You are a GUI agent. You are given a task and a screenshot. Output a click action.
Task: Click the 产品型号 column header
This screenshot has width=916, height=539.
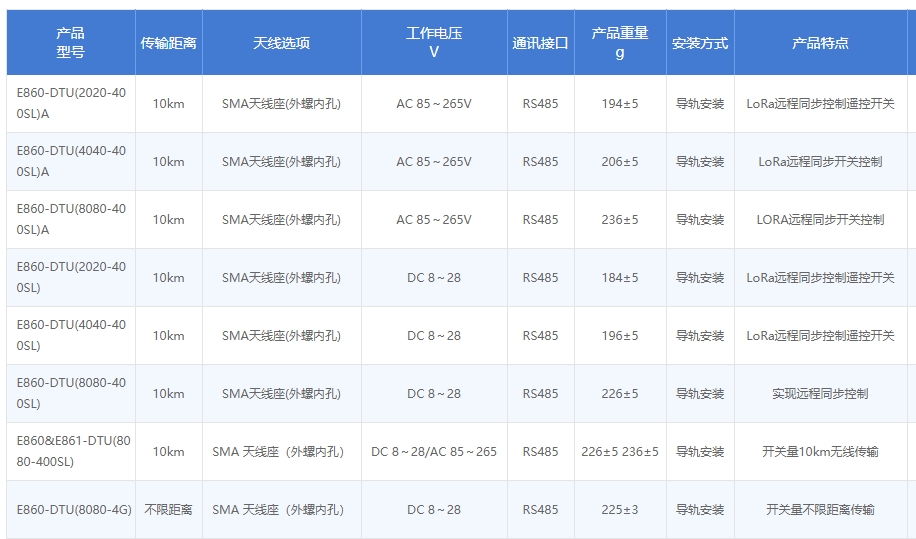(x=71, y=42)
